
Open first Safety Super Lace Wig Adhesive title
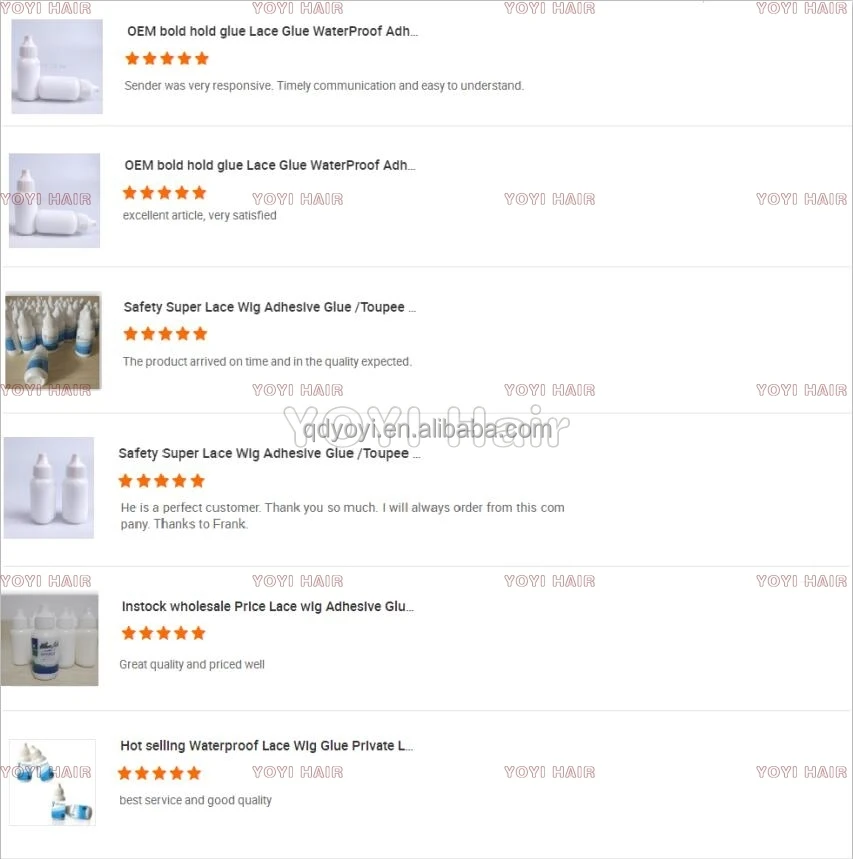270,307
